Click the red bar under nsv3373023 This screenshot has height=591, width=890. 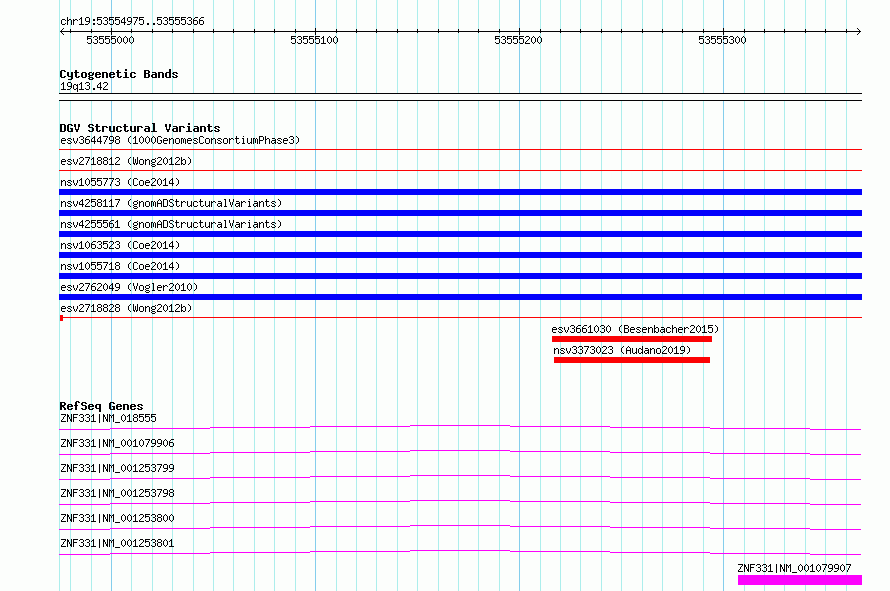(632, 360)
